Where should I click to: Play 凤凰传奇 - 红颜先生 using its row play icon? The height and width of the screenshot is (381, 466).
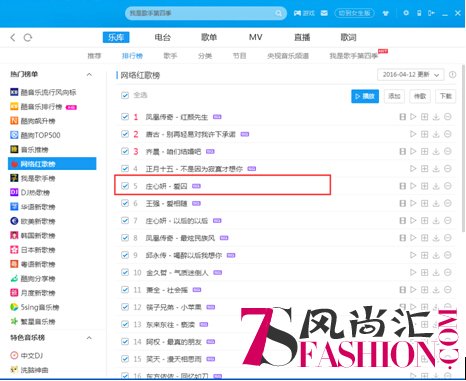413,117
